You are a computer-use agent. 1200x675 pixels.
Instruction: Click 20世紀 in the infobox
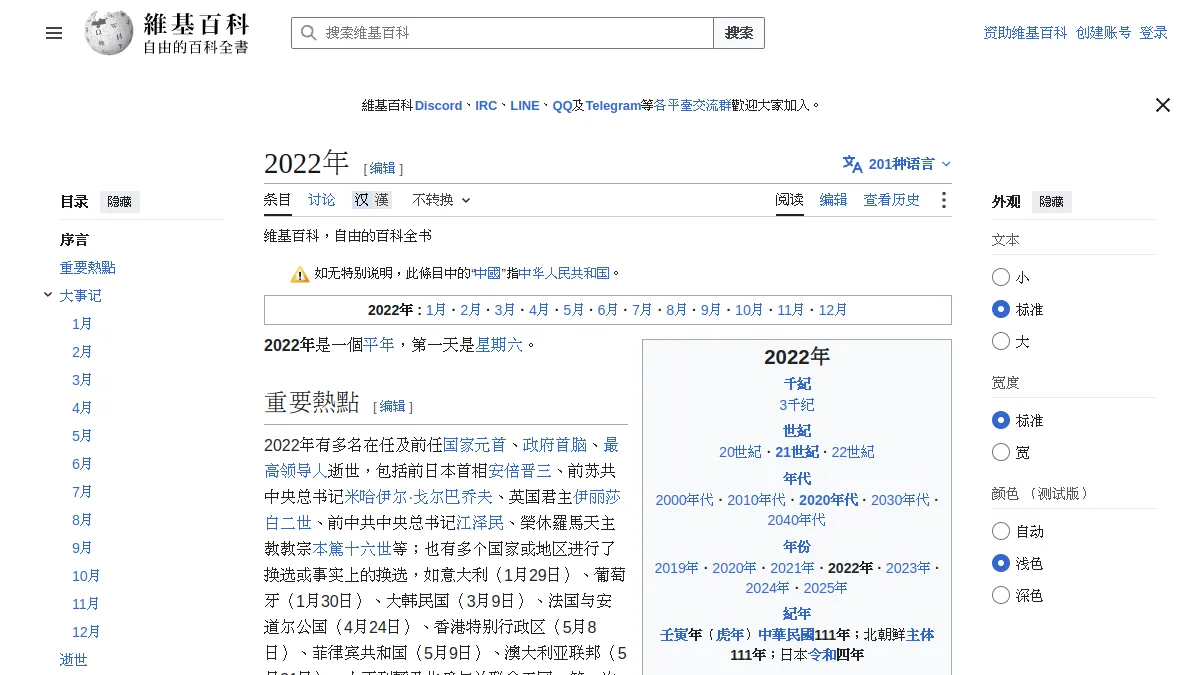(740, 452)
